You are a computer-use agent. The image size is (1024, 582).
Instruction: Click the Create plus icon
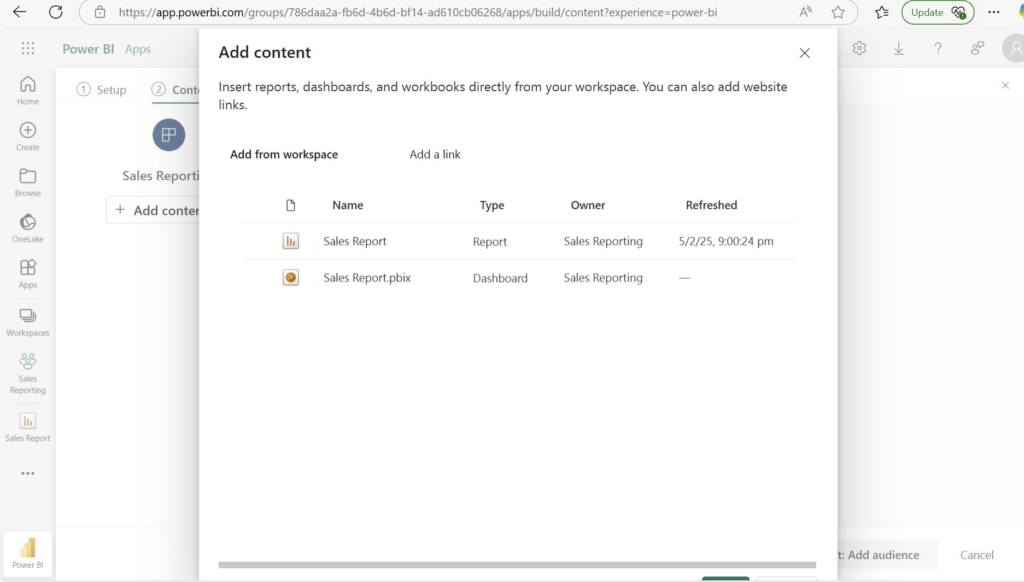tap(28, 136)
